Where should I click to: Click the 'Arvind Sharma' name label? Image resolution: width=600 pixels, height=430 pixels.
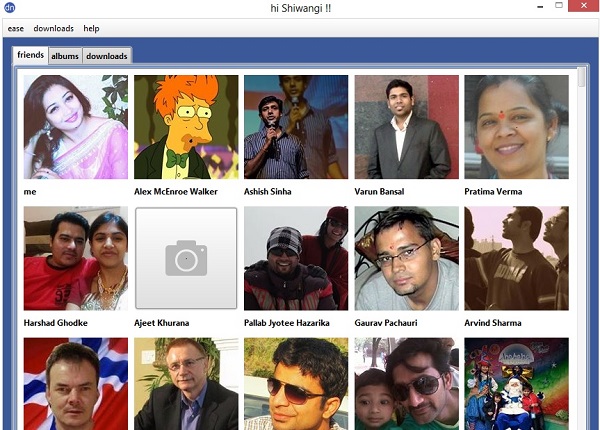493,323
